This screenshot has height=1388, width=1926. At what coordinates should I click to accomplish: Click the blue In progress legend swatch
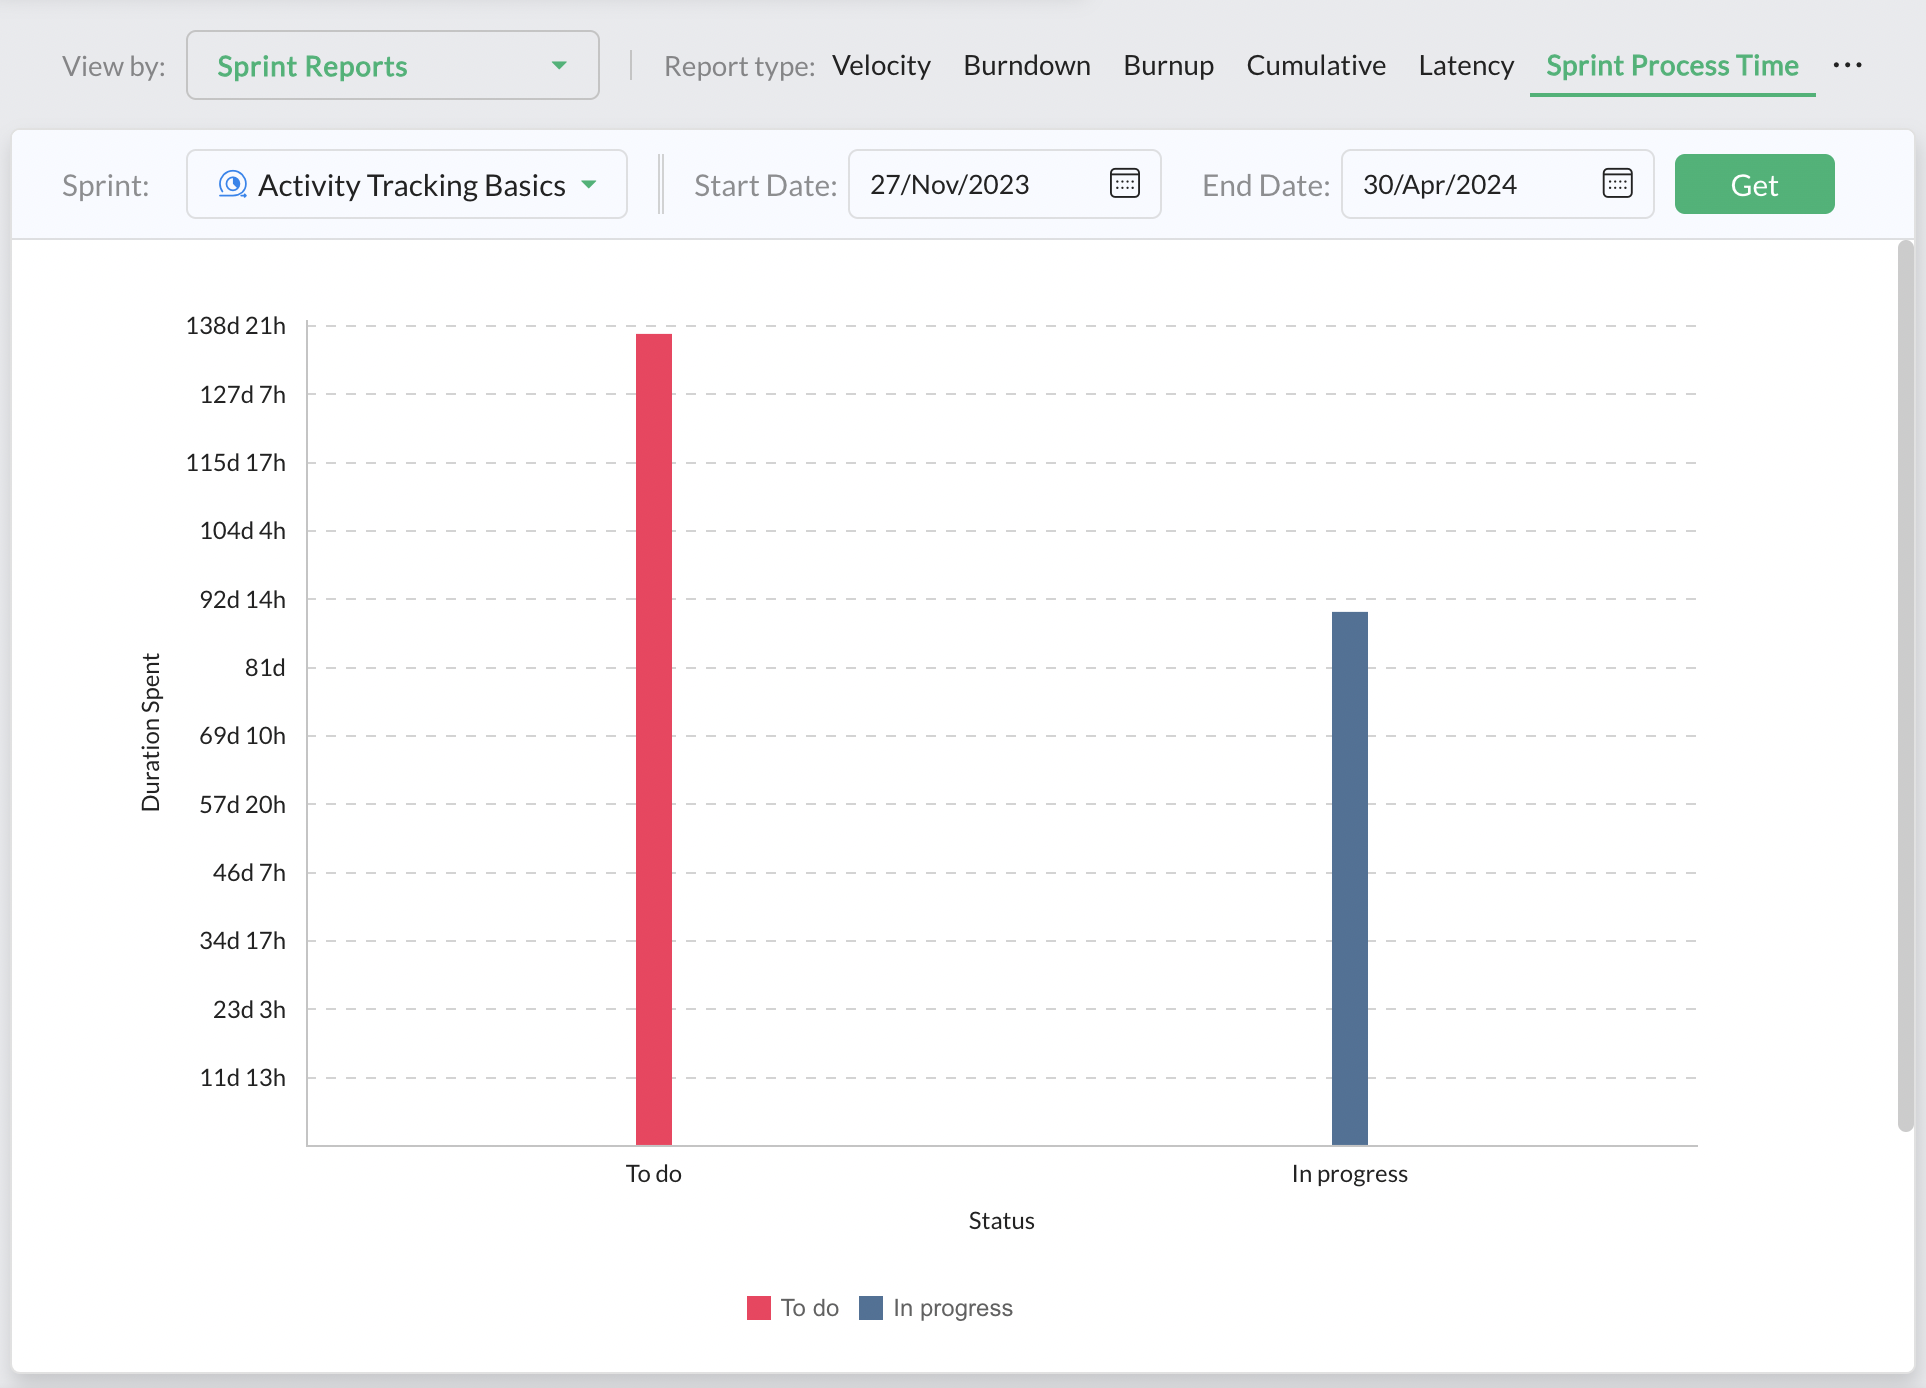click(871, 1308)
